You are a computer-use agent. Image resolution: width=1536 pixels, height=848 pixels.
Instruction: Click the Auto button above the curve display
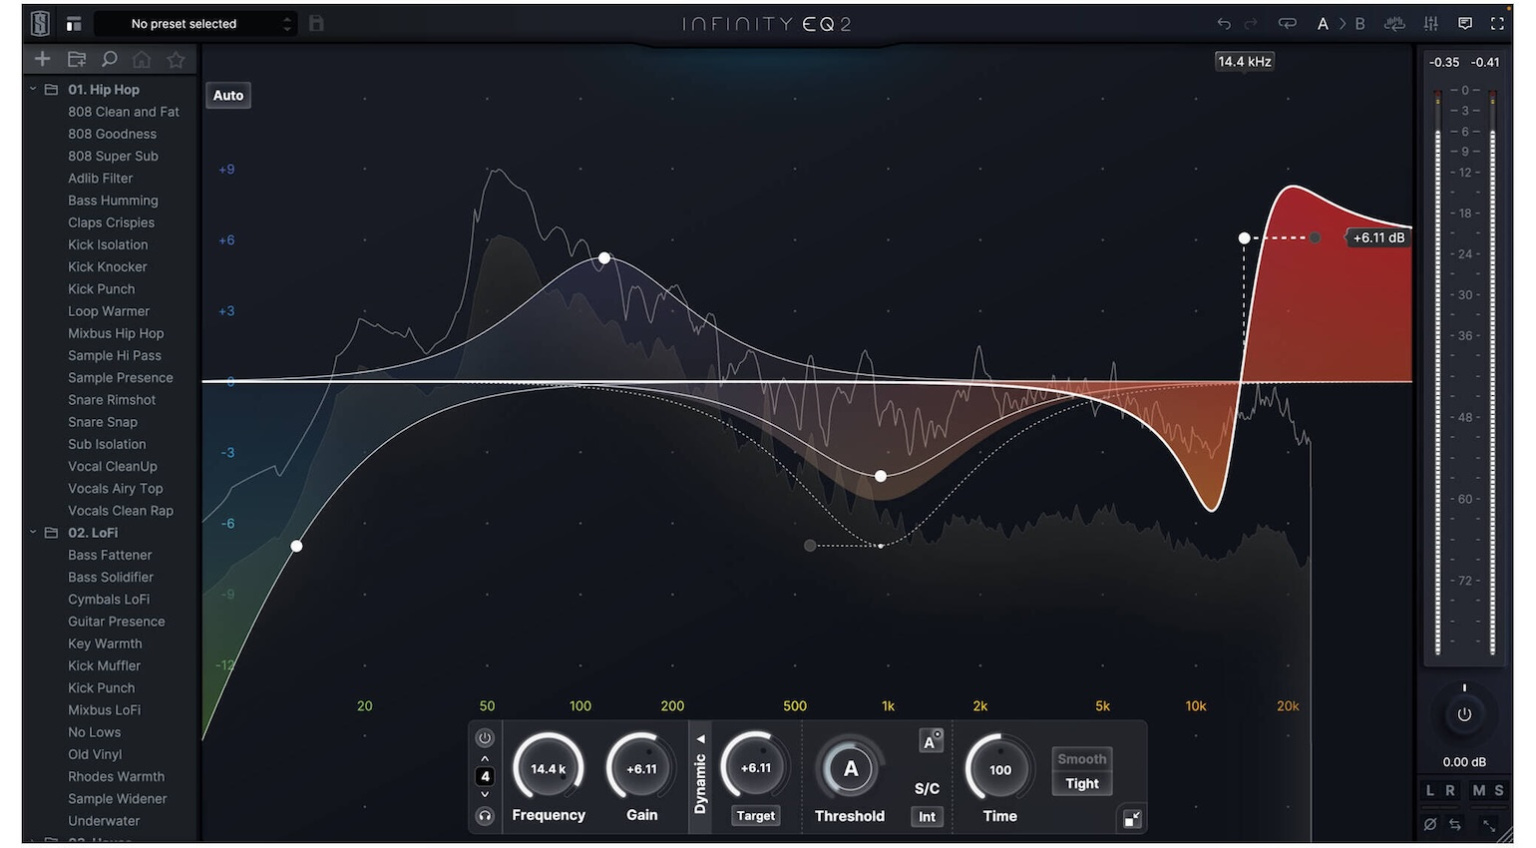point(228,95)
